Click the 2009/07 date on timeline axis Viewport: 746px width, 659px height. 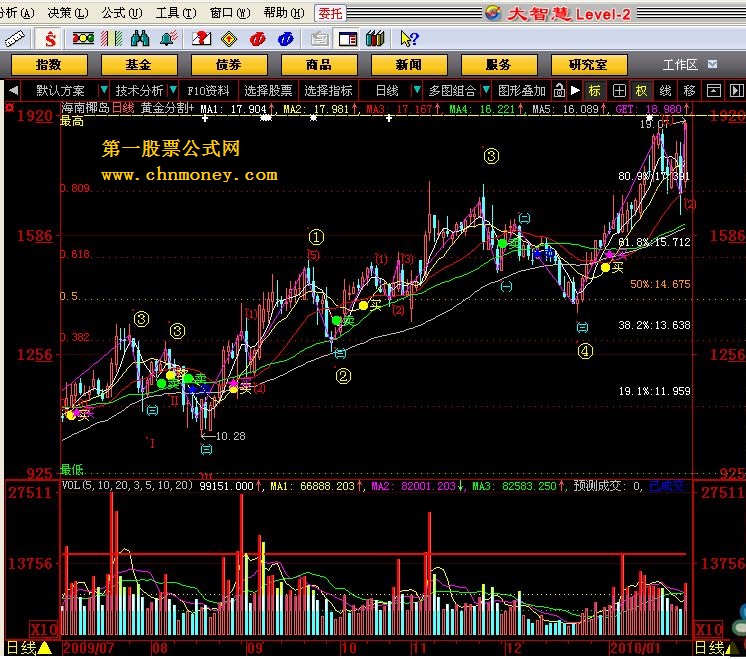[x=88, y=648]
